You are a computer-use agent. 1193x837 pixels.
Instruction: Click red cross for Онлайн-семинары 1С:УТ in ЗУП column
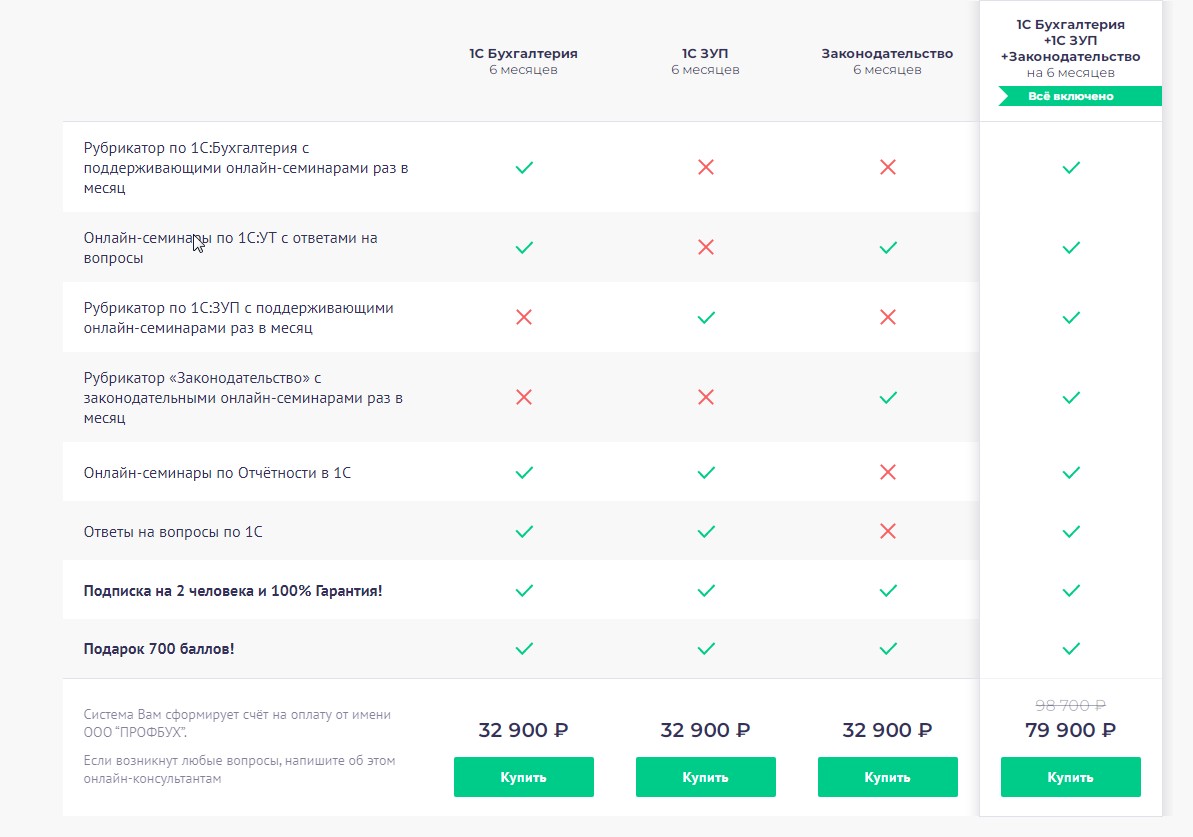pyautogui.click(x=705, y=247)
